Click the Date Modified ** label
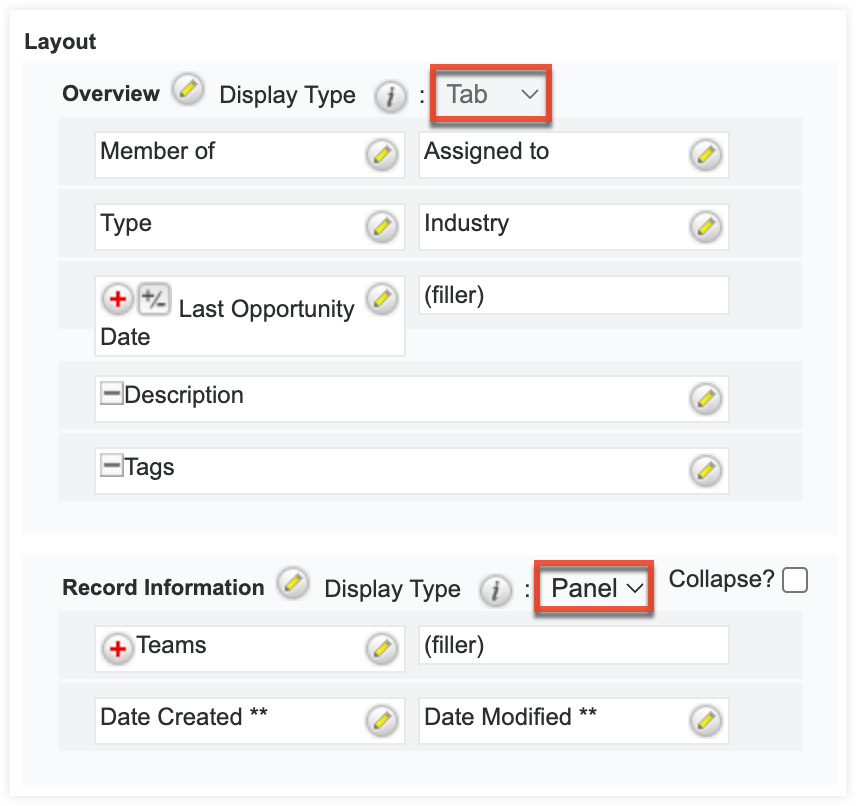Screen dimensions: 856x806 tap(510, 717)
